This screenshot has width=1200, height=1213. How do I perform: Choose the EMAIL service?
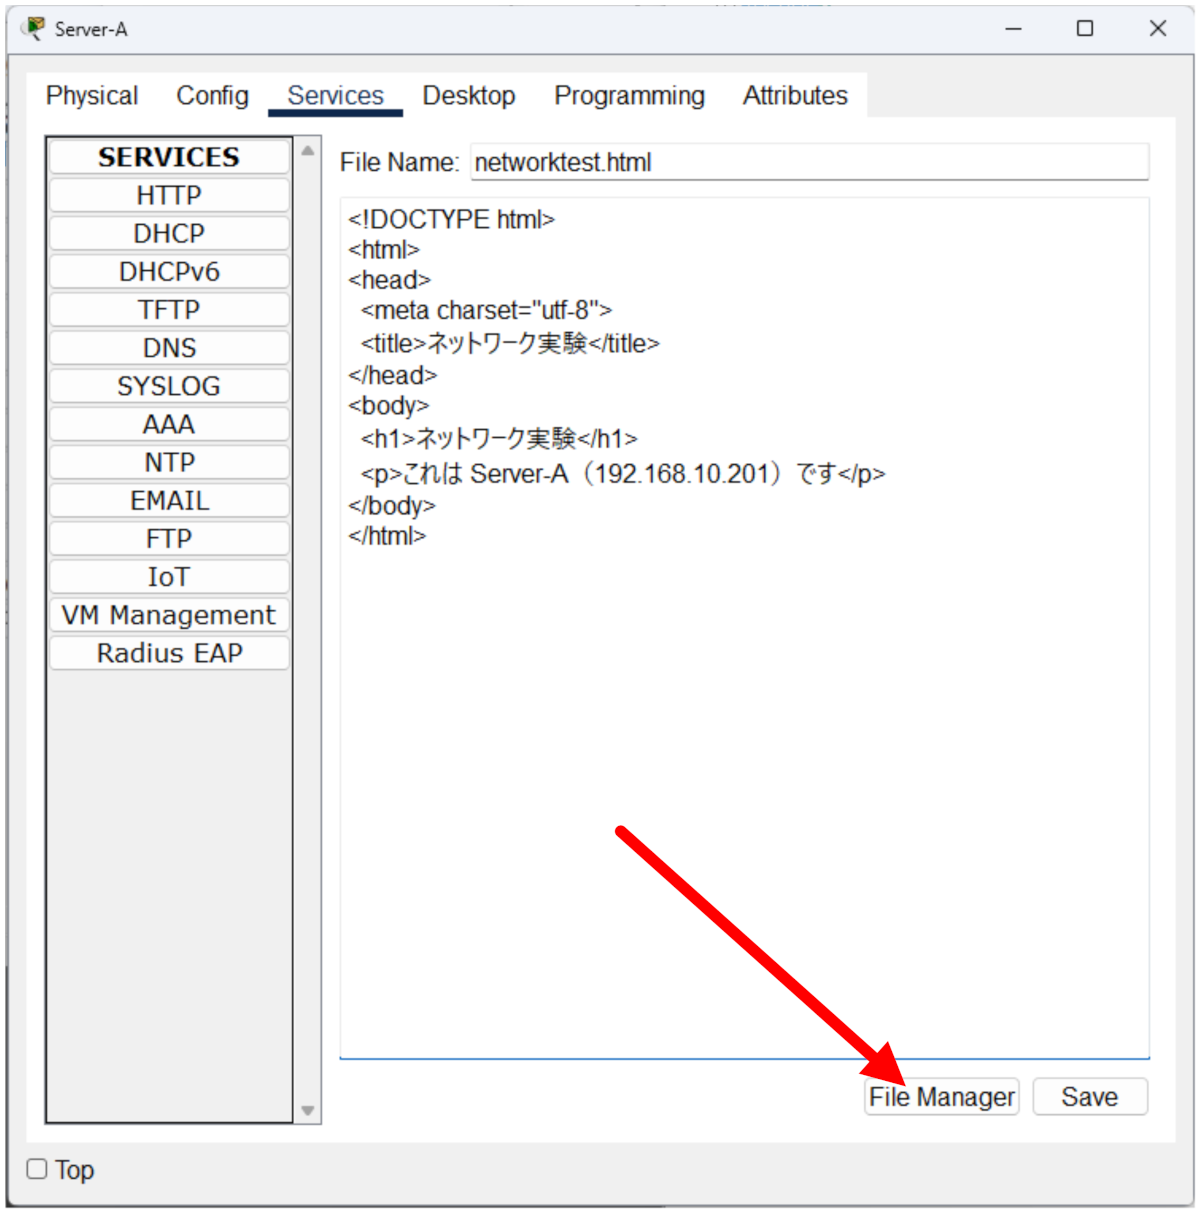(169, 501)
